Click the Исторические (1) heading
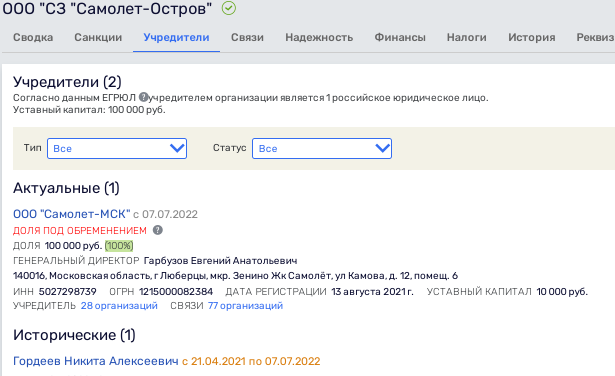Image resolution: width=615 pixels, height=376 pixels. 74,335
